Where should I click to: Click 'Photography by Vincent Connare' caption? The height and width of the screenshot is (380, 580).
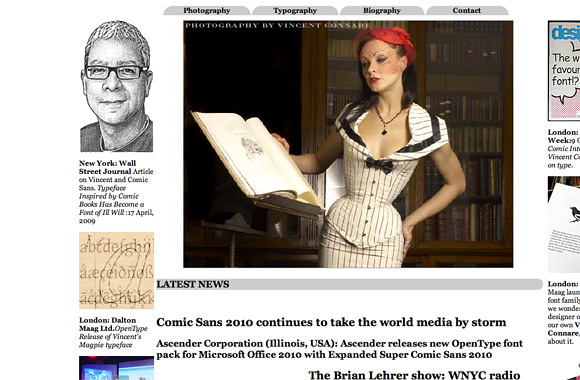(x=278, y=25)
